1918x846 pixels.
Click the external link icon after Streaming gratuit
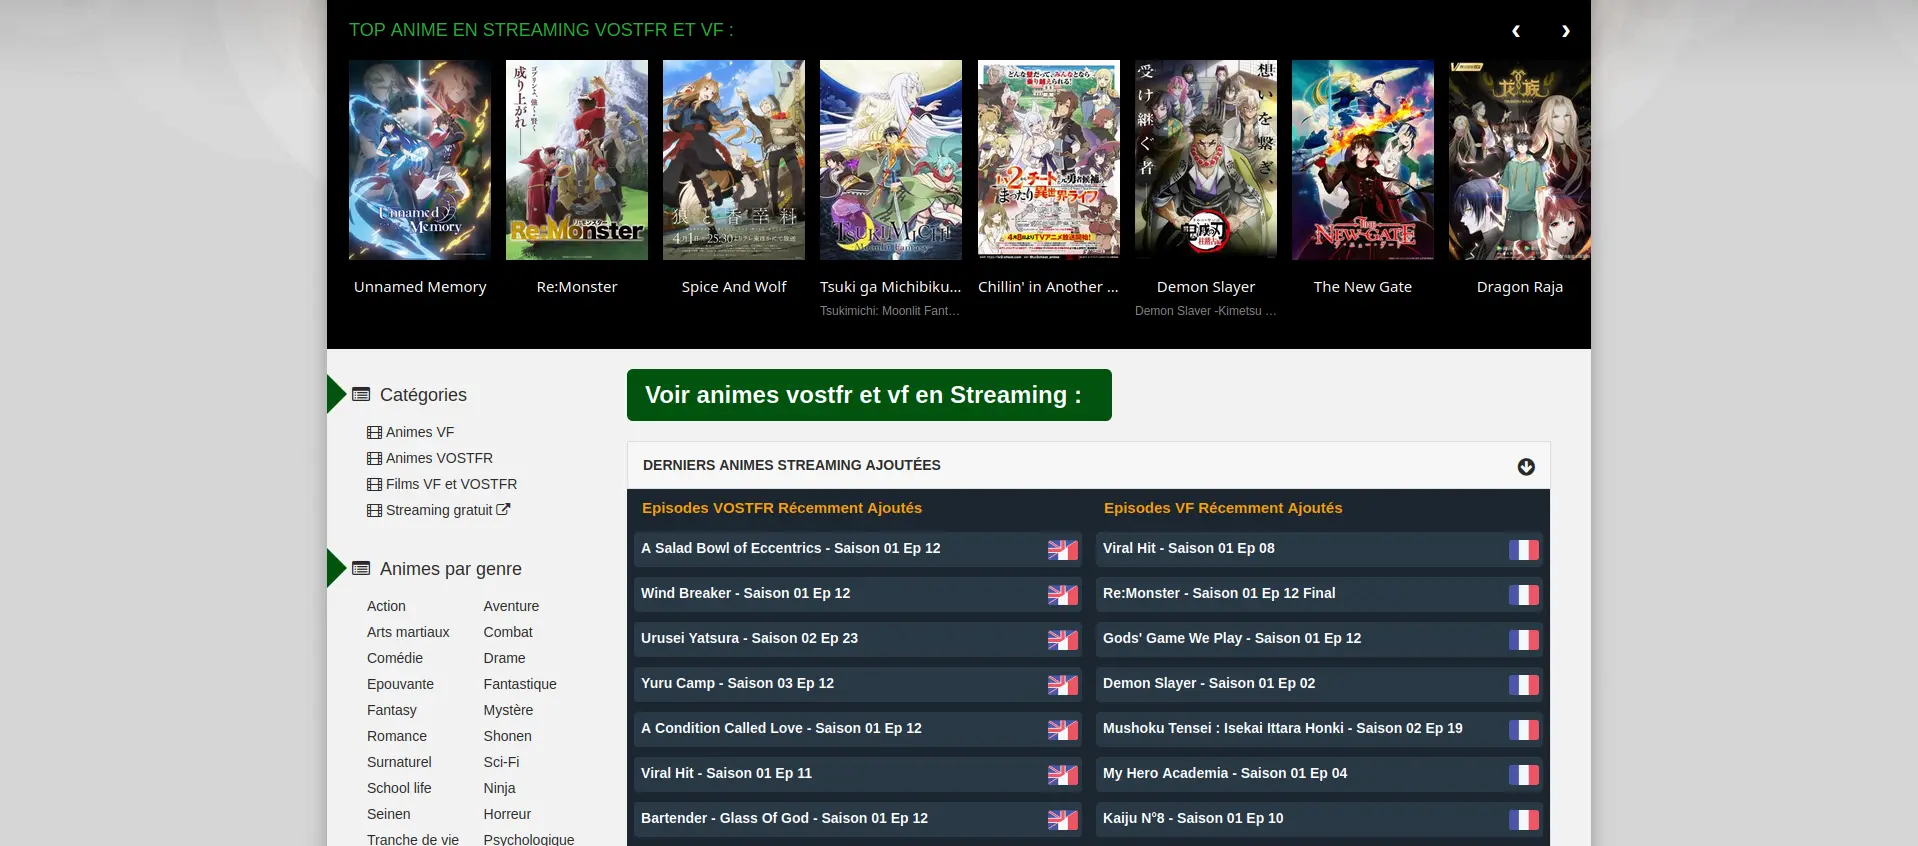[x=503, y=509]
